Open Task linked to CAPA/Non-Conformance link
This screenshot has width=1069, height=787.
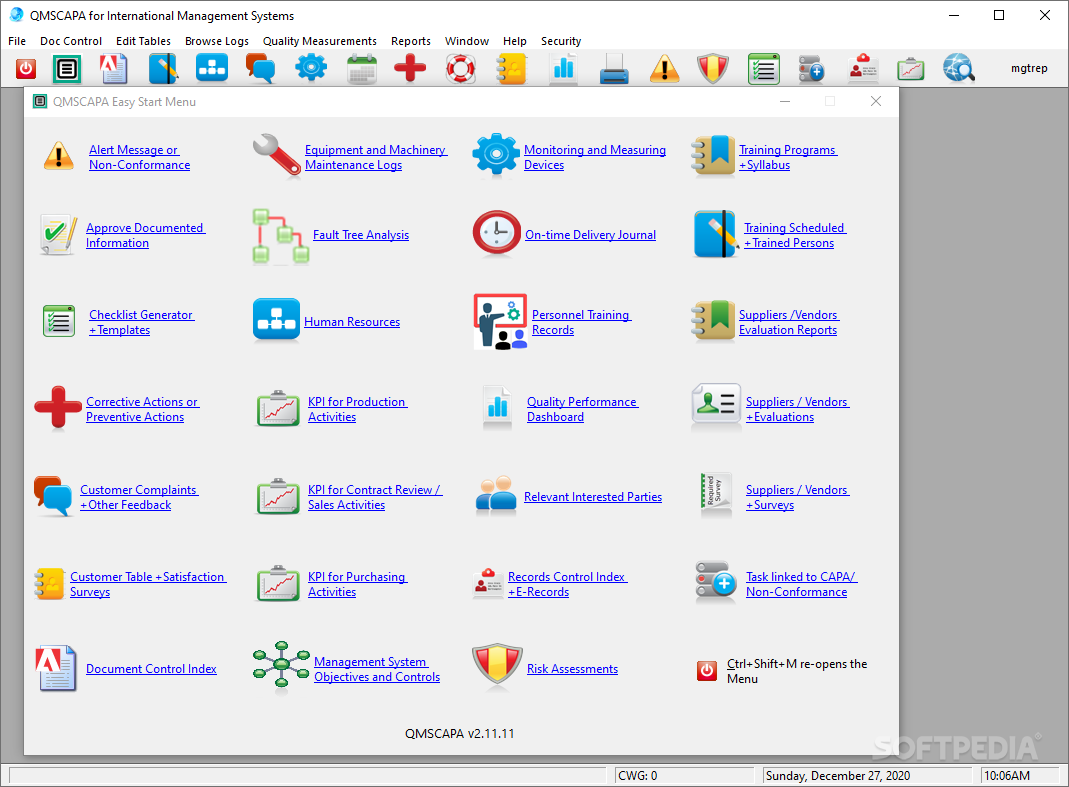click(801, 584)
